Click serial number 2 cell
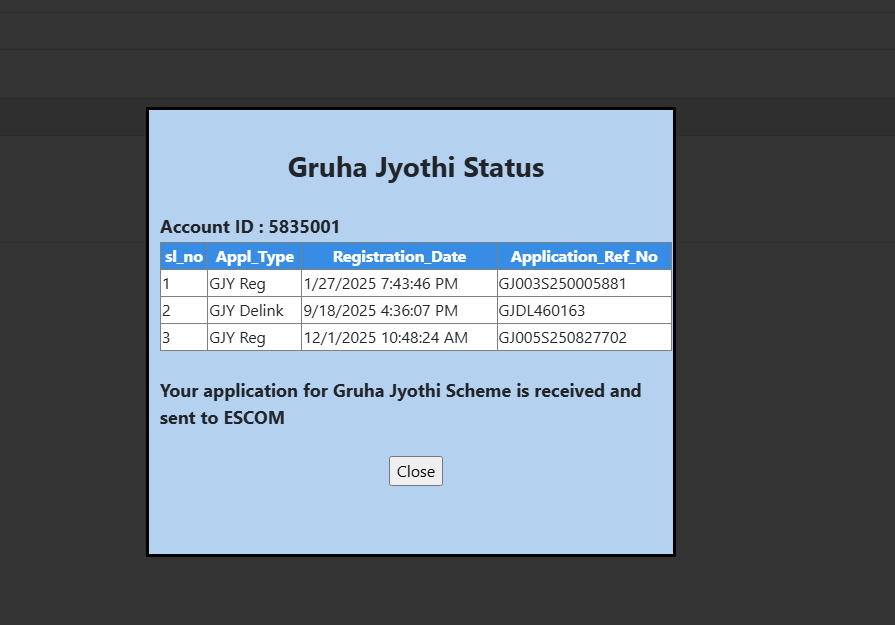Image resolution: width=895 pixels, height=625 pixels. tap(184, 311)
